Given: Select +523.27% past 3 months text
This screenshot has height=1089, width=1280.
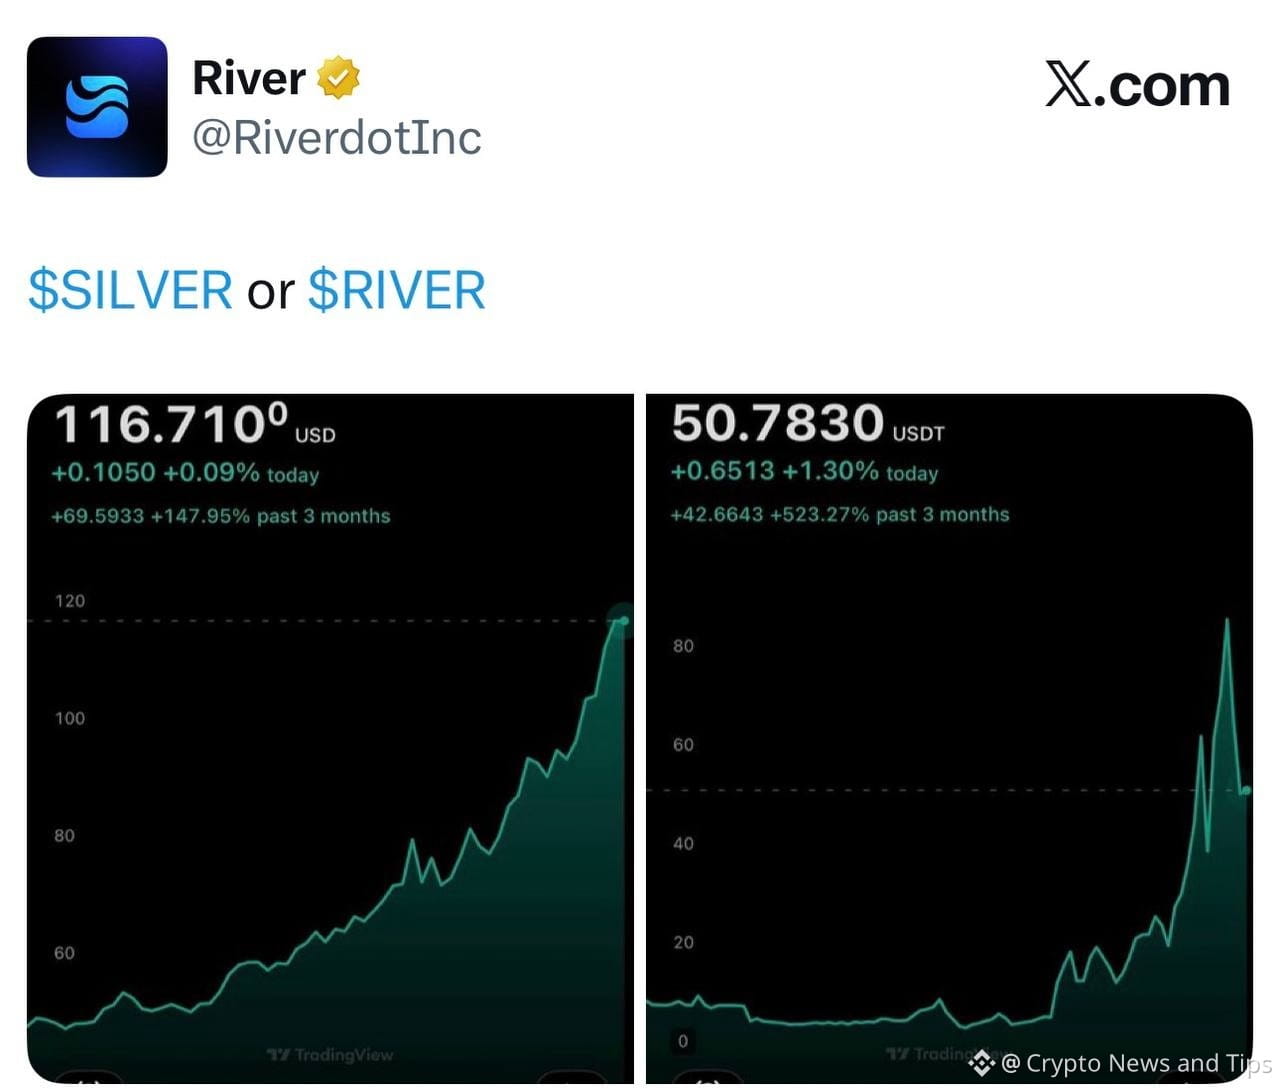Looking at the screenshot, I should click(x=889, y=514).
